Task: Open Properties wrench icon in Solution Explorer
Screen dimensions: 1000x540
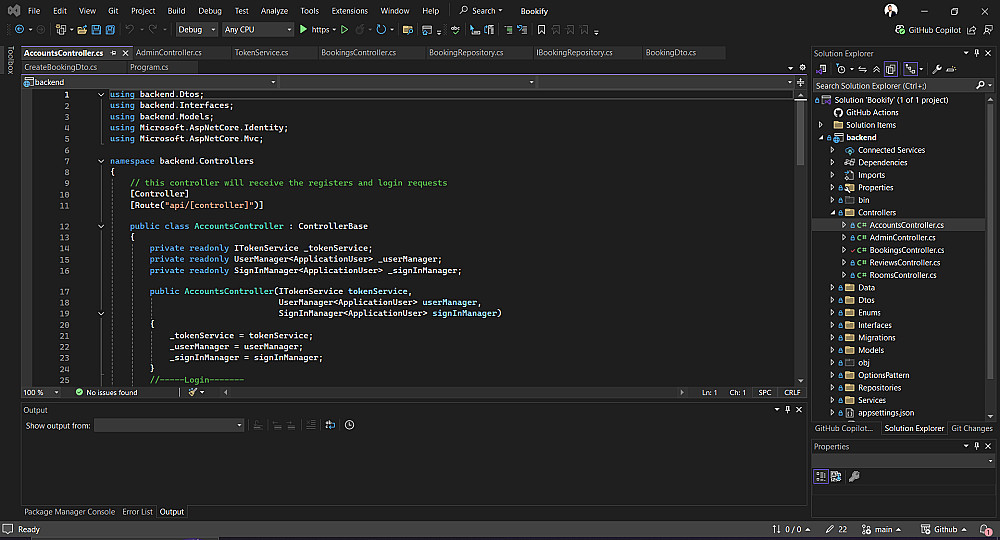Action: [936, 69]
